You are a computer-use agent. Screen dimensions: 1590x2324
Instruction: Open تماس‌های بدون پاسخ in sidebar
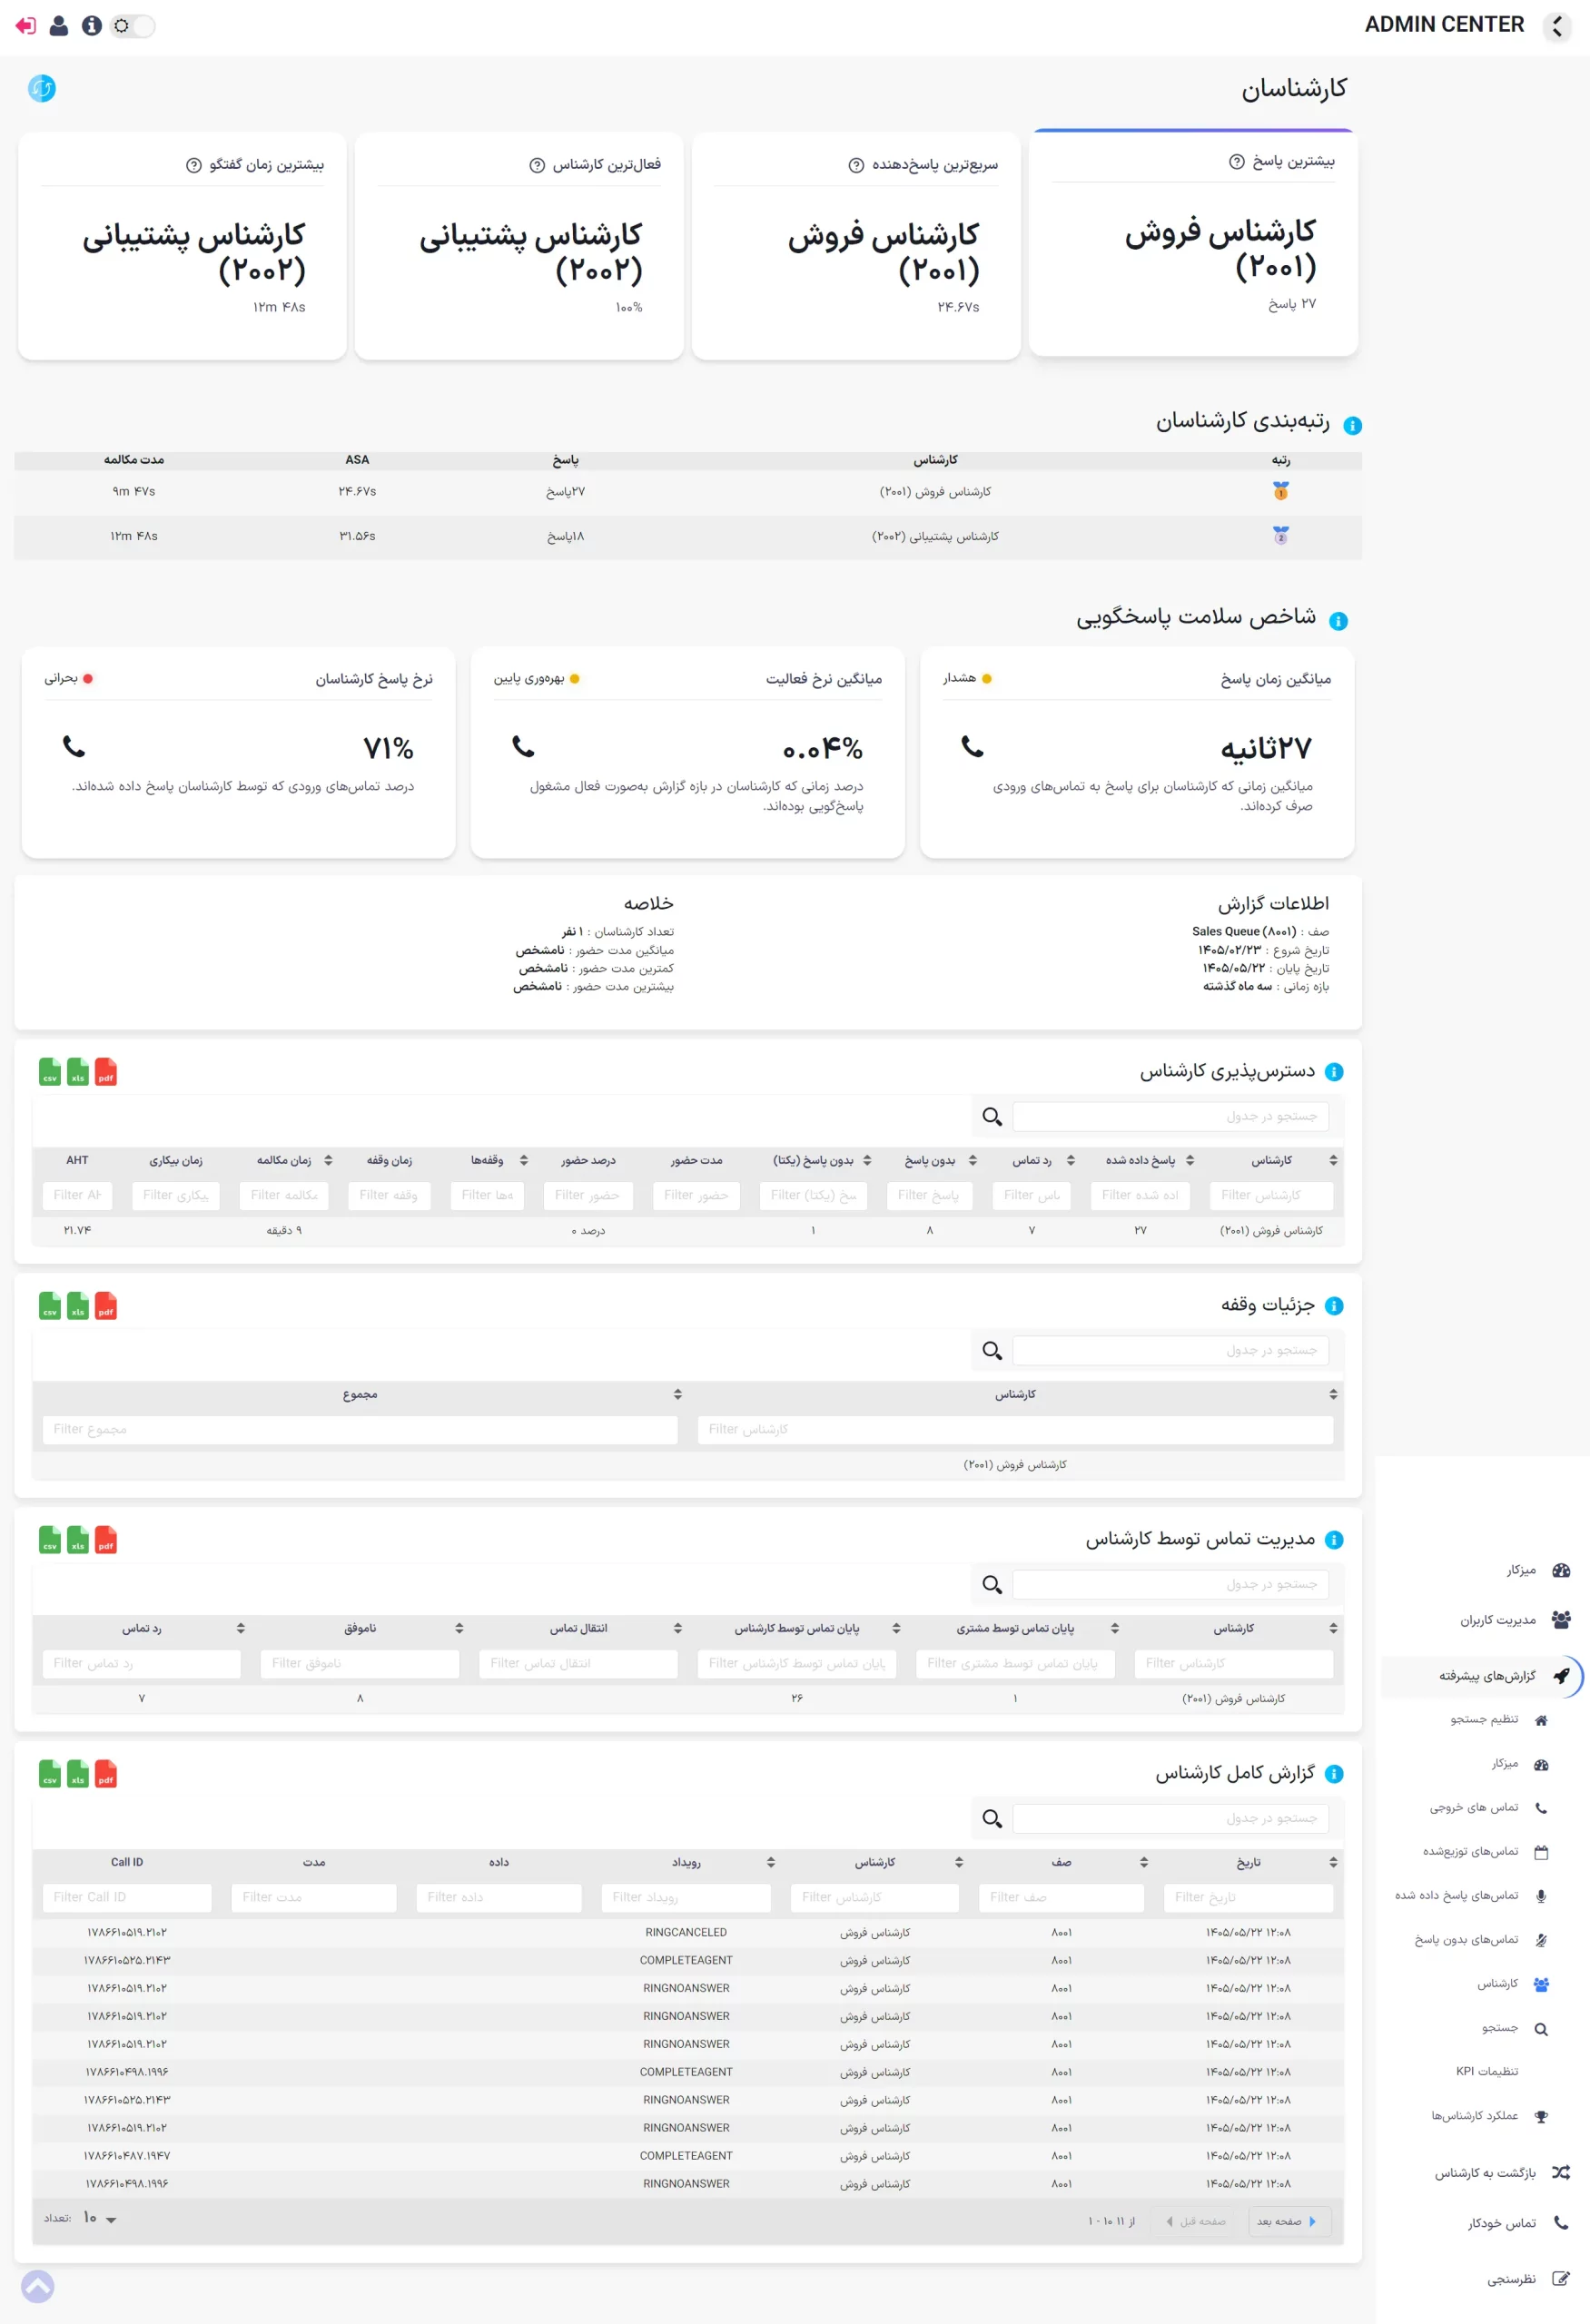click(x=1481, y=1940)
